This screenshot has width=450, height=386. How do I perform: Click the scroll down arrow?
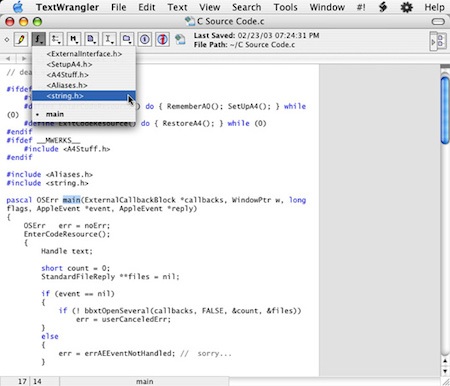[x=445, y=371]
